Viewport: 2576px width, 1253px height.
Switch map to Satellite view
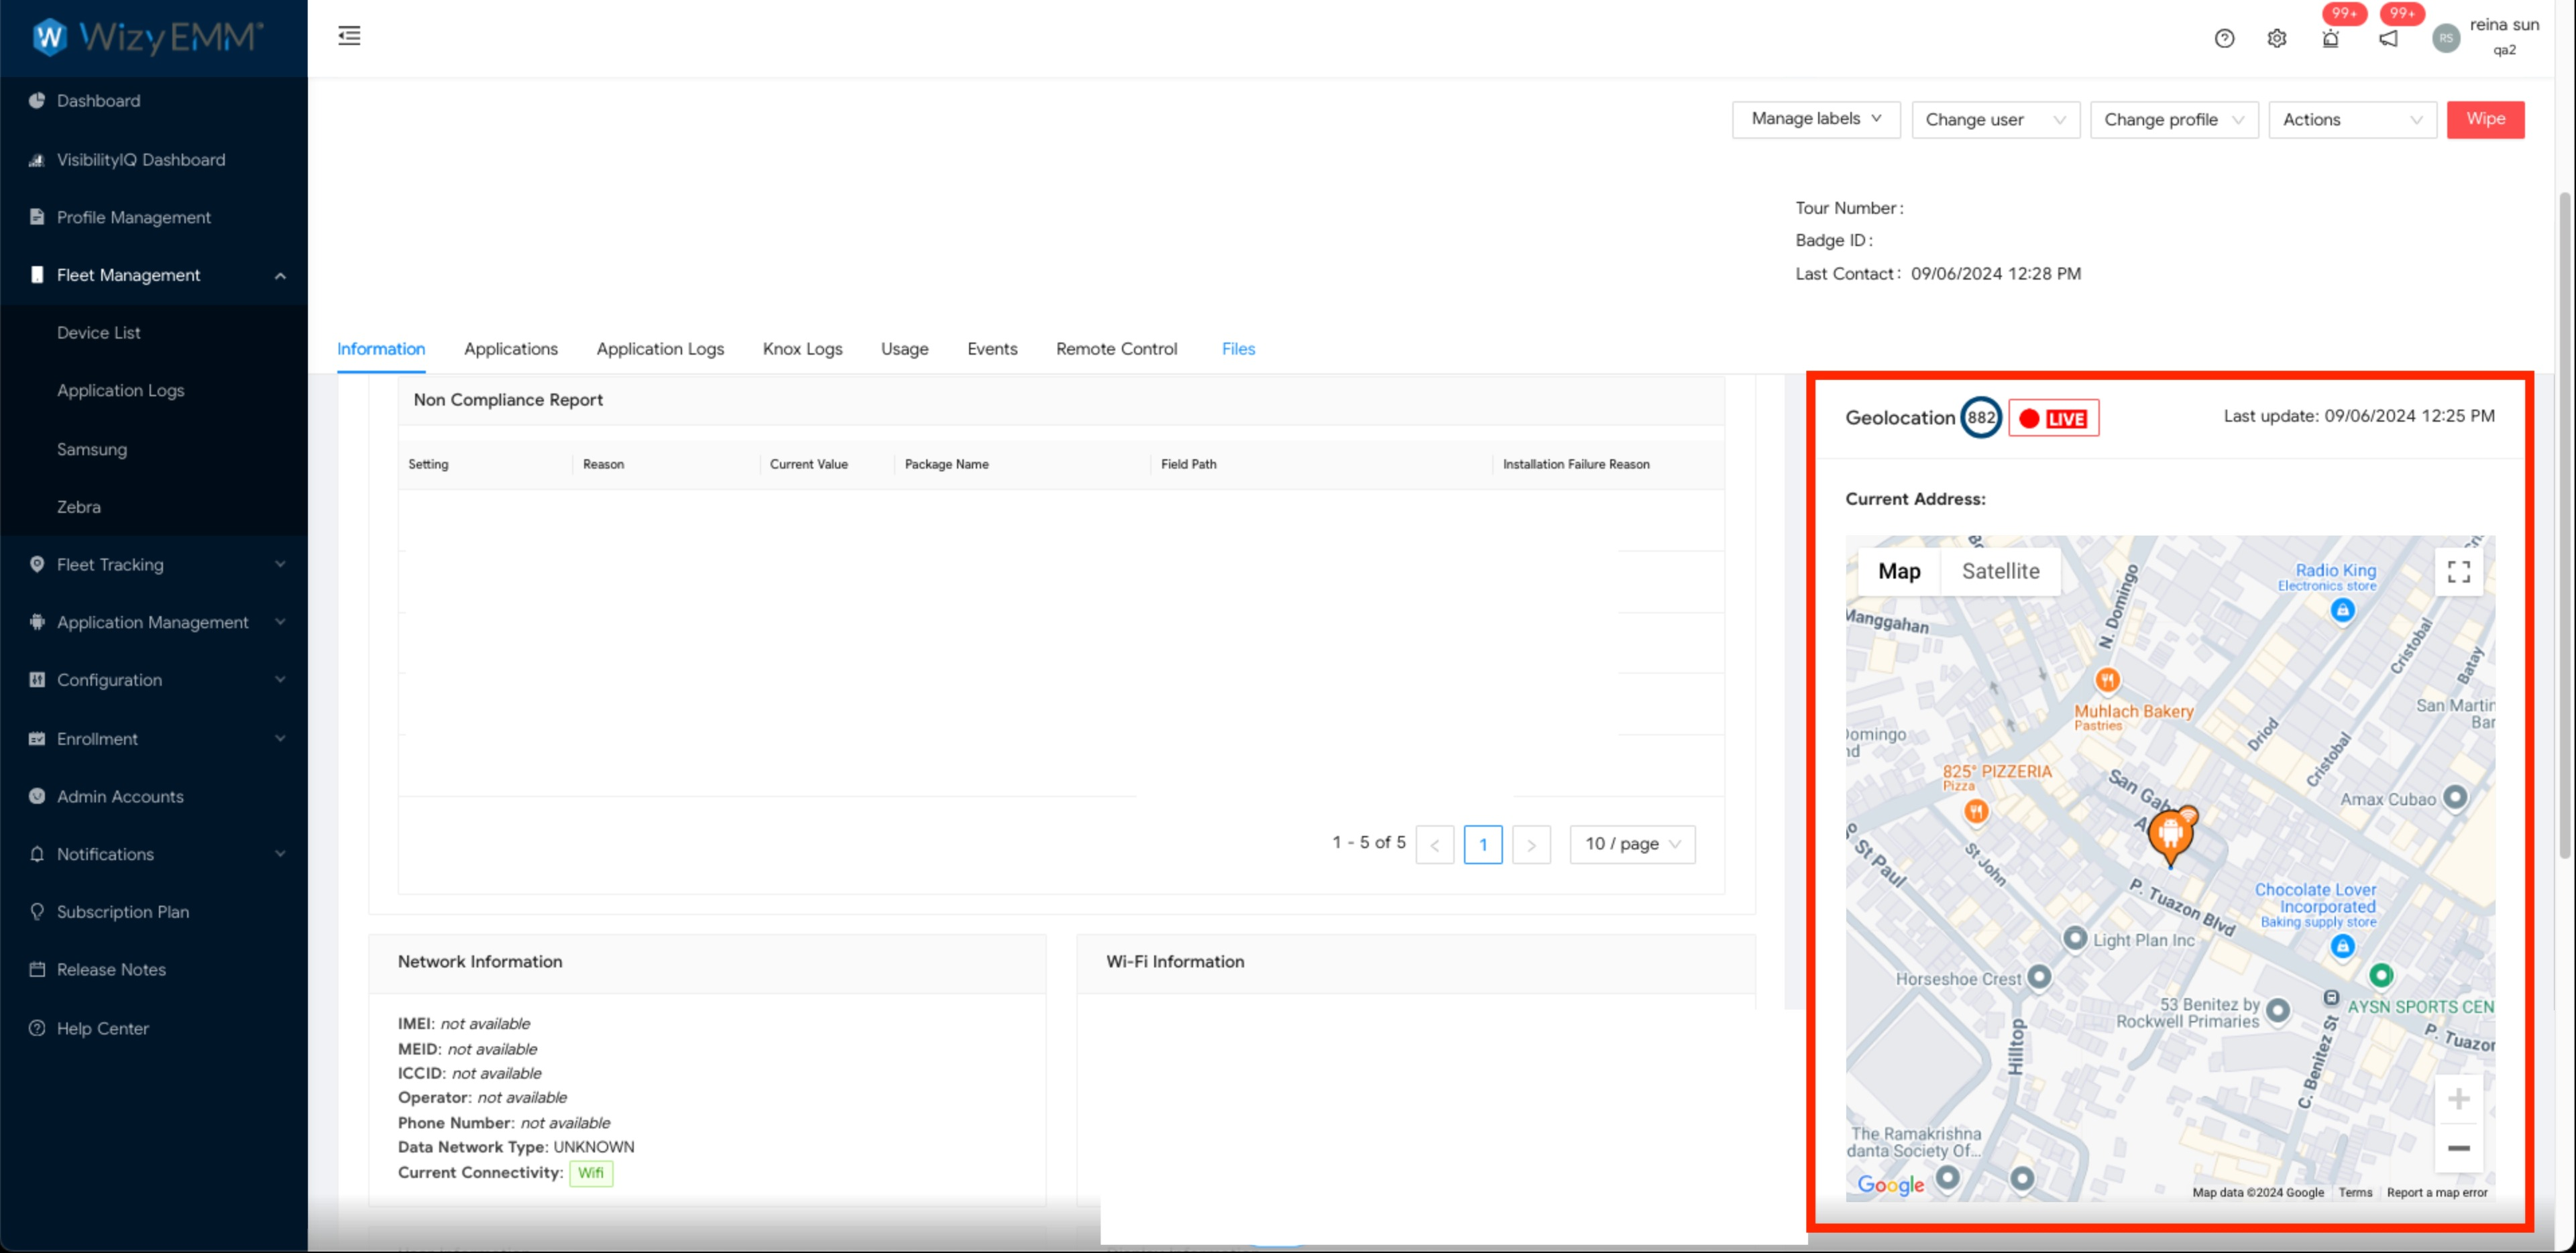click(x=2000, y=571)
